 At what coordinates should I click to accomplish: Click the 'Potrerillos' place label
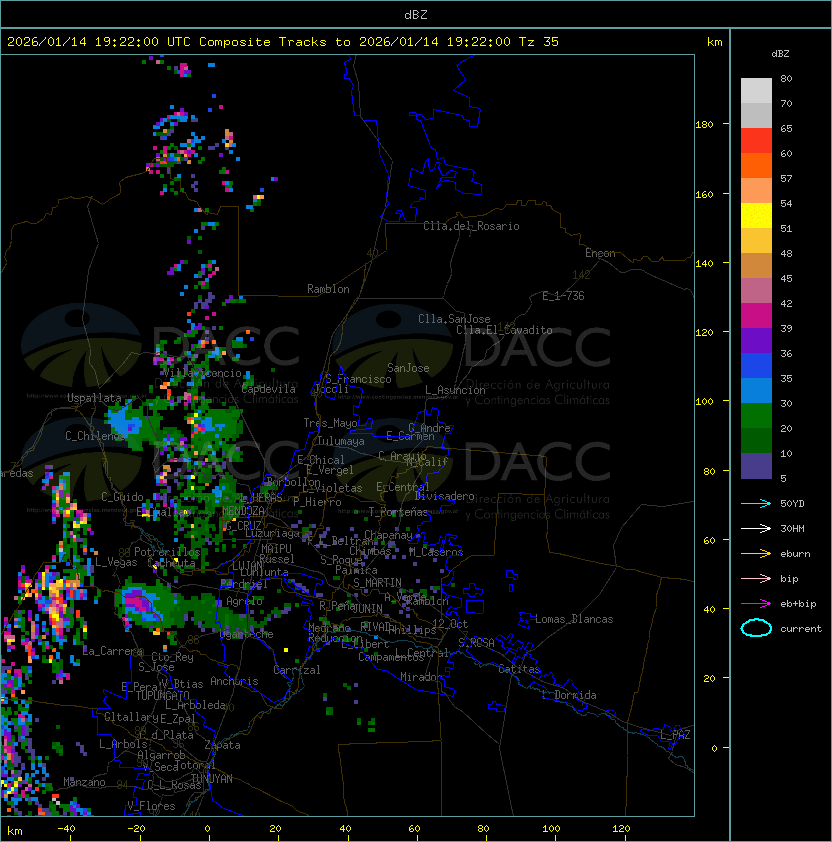167,552
